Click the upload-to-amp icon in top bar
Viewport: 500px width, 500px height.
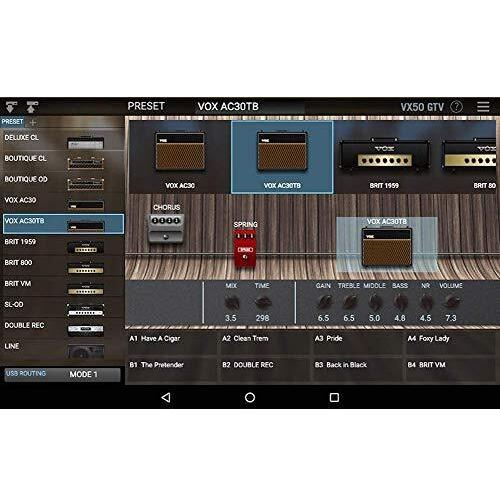click(32, 107)
